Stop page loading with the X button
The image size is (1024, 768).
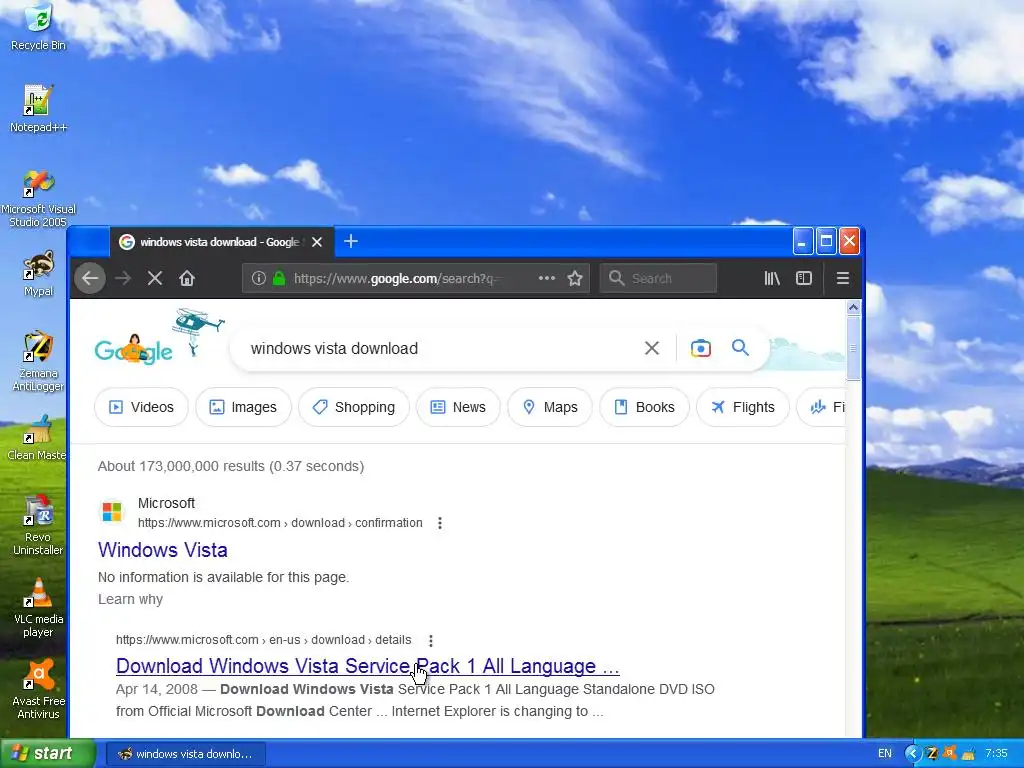tap(155, 278)
